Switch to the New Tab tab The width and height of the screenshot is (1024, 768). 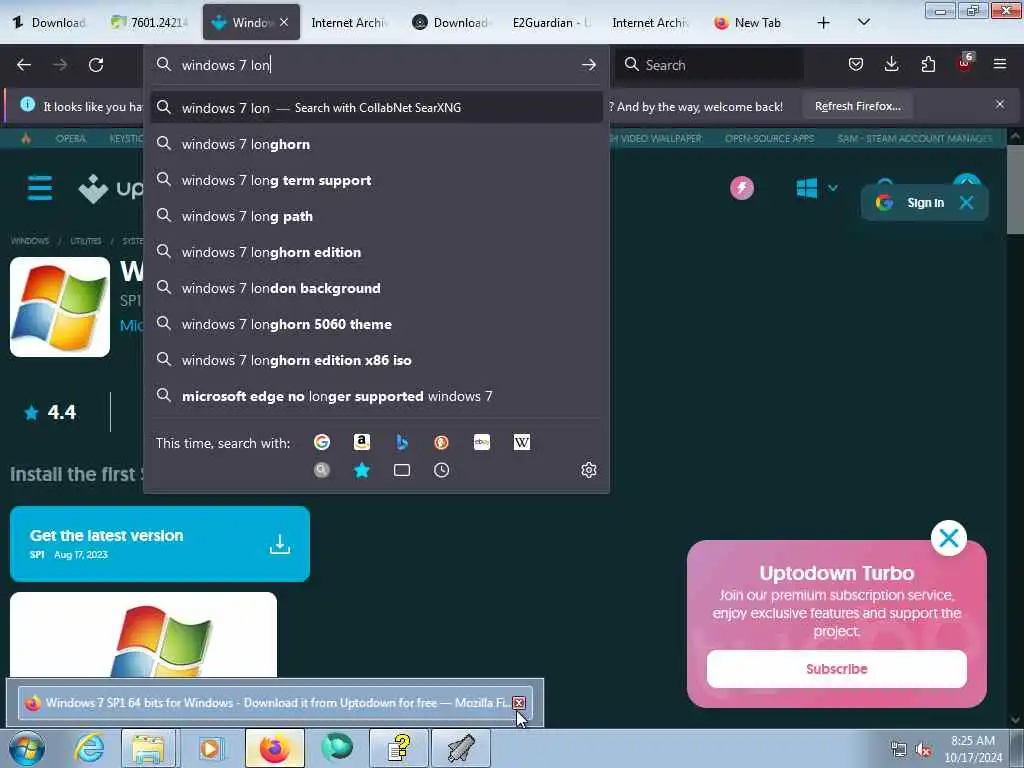[x=749, y=22]
